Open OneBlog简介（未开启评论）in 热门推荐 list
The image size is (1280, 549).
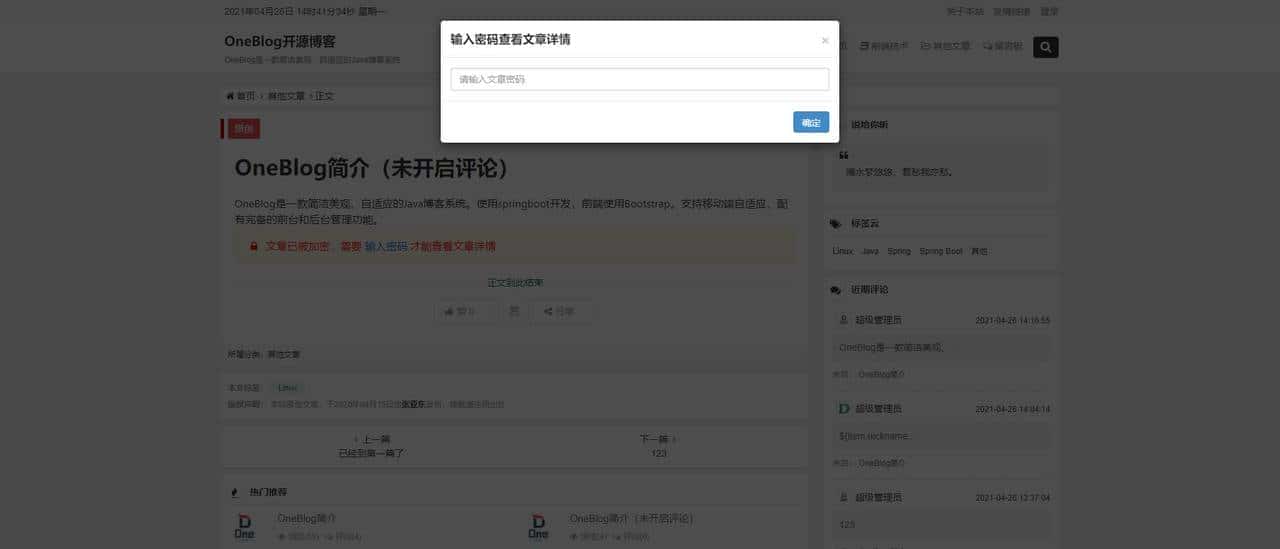(632, 519)
